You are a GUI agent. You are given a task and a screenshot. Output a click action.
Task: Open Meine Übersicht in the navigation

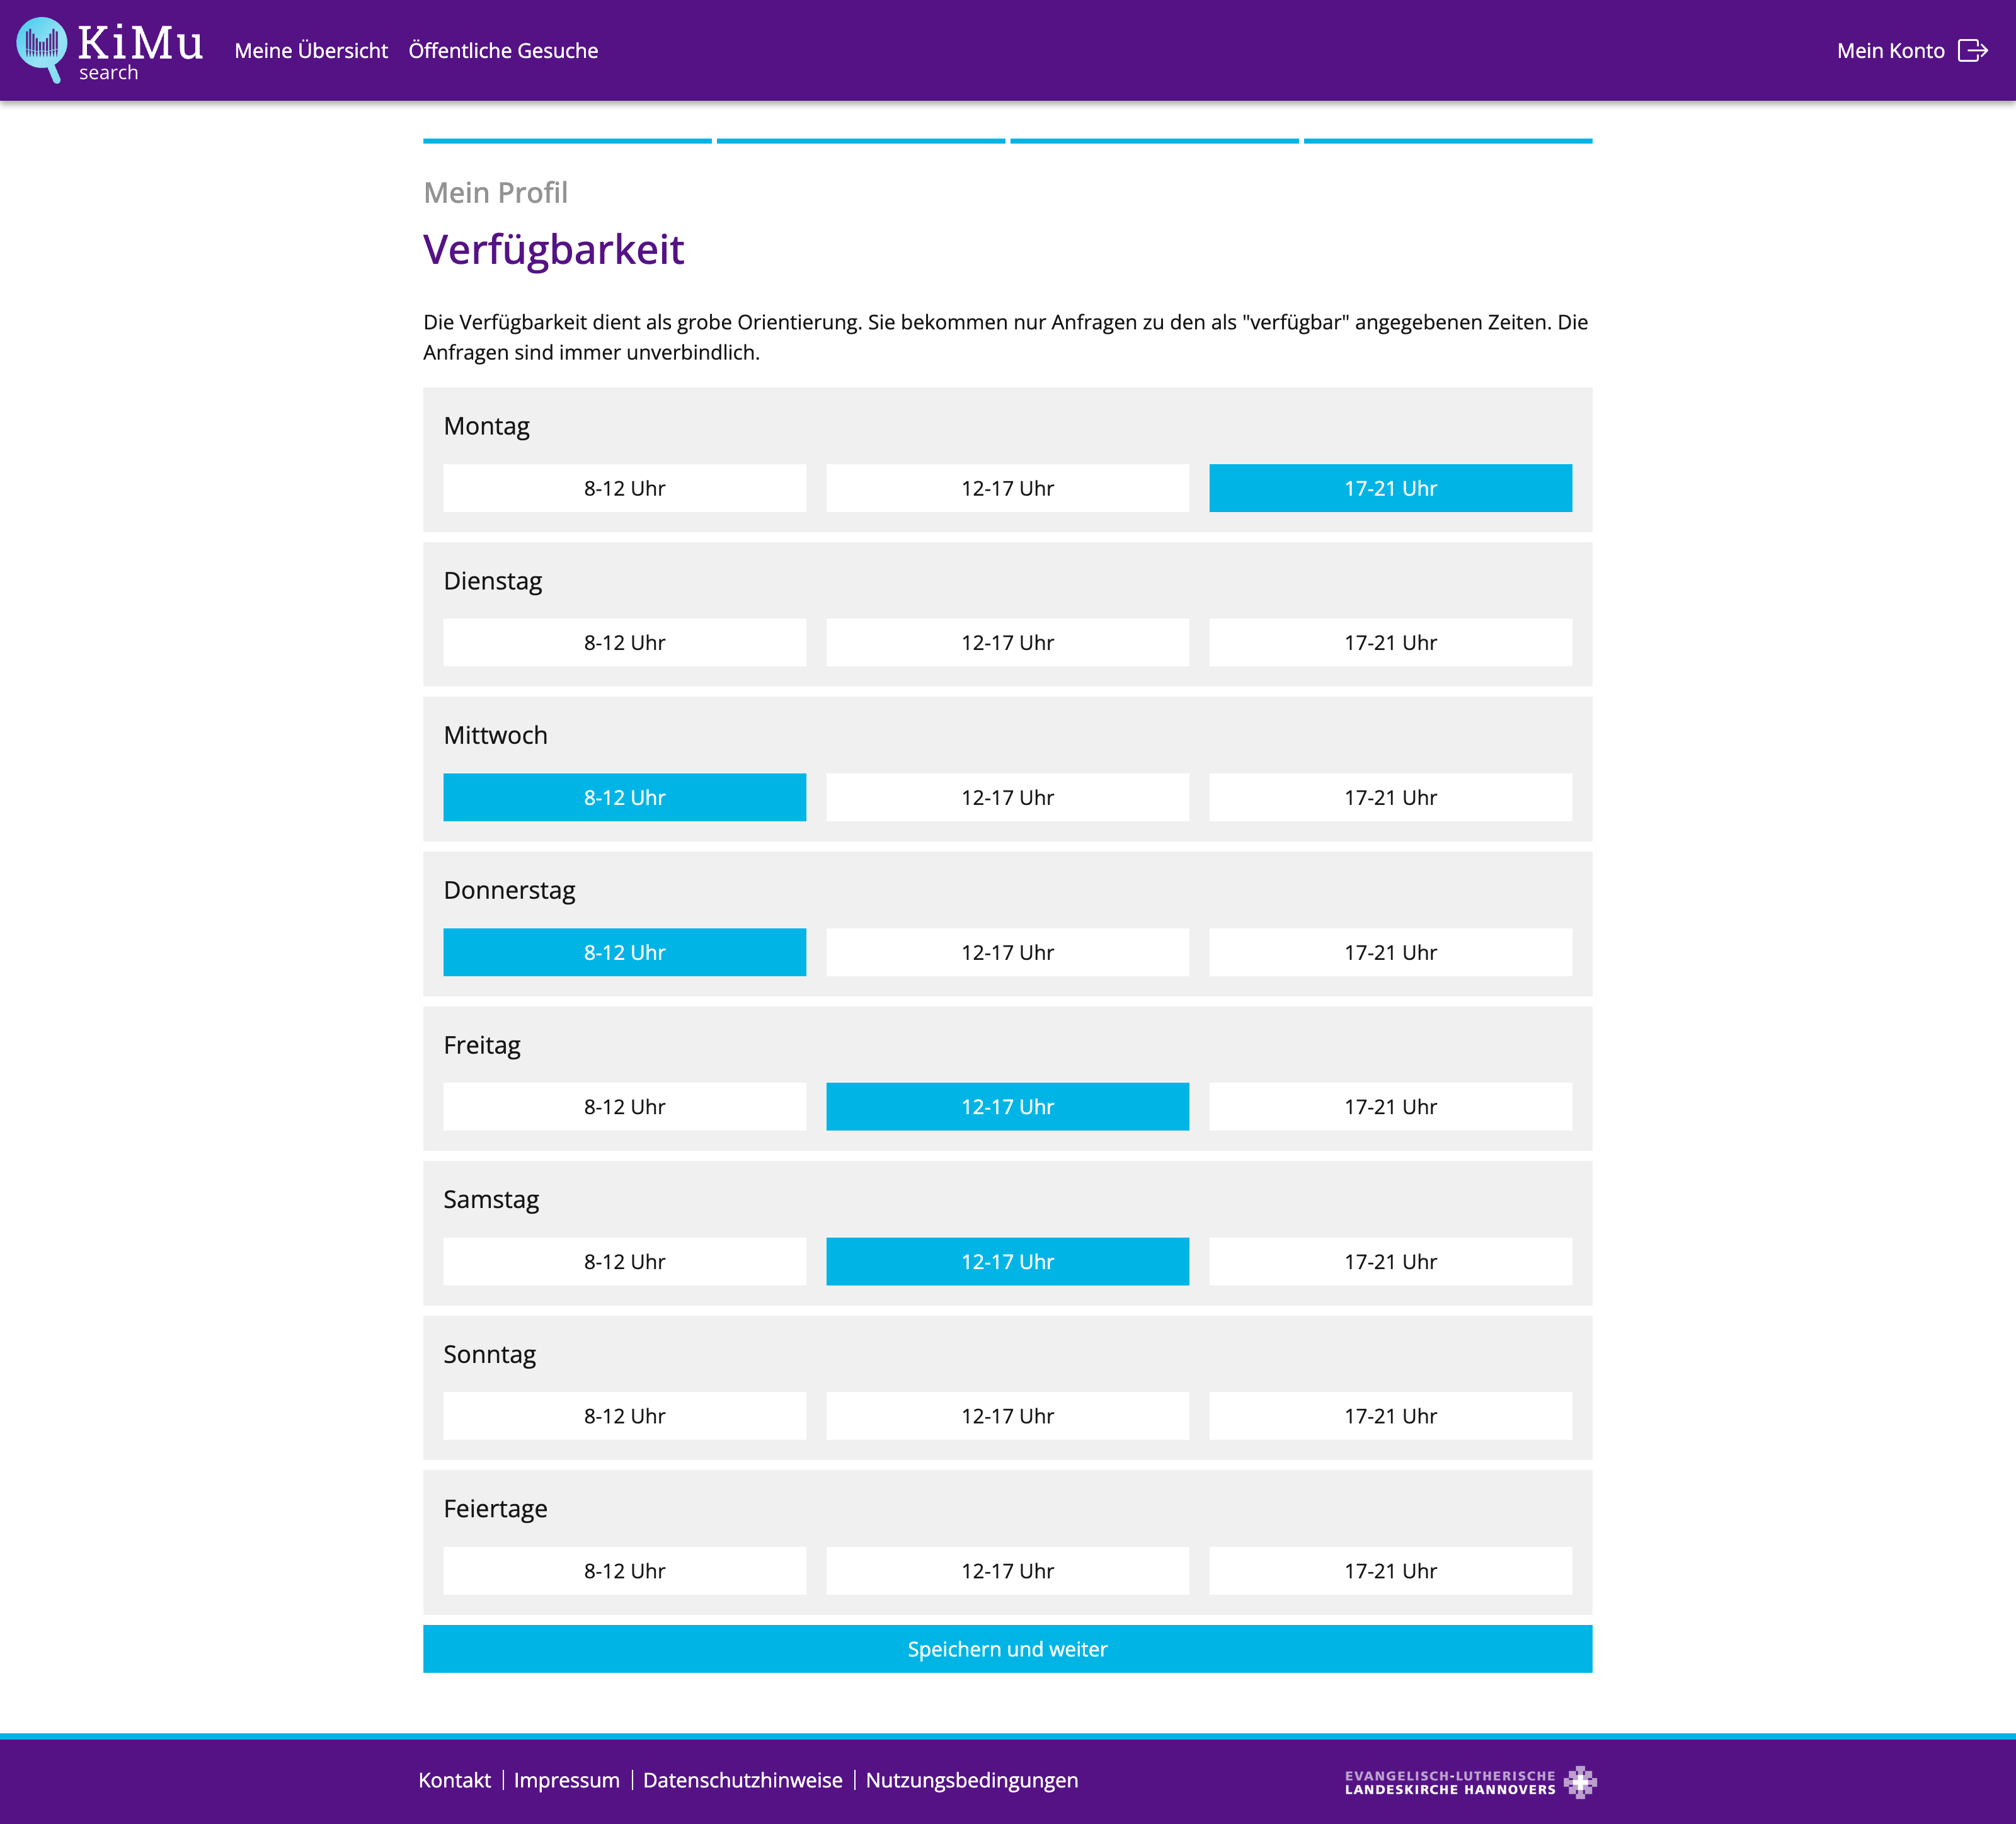pos(311,50)
